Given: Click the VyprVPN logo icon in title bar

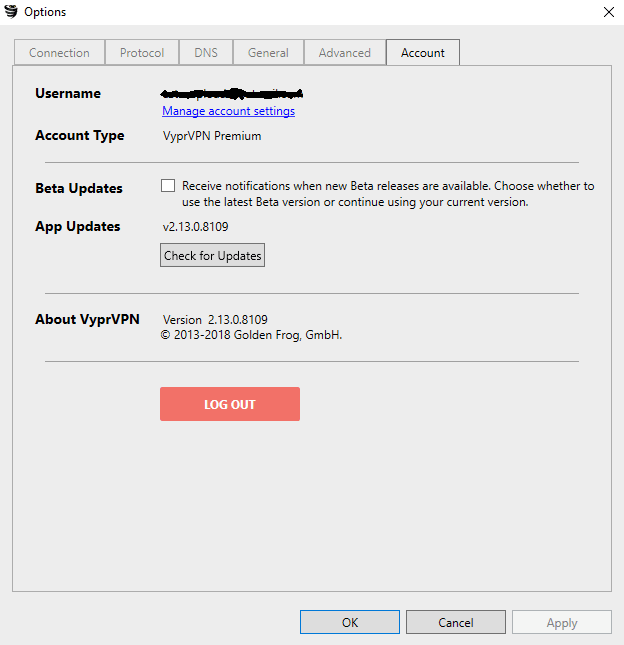Looking at the screenshot, I should pos(11,12).
